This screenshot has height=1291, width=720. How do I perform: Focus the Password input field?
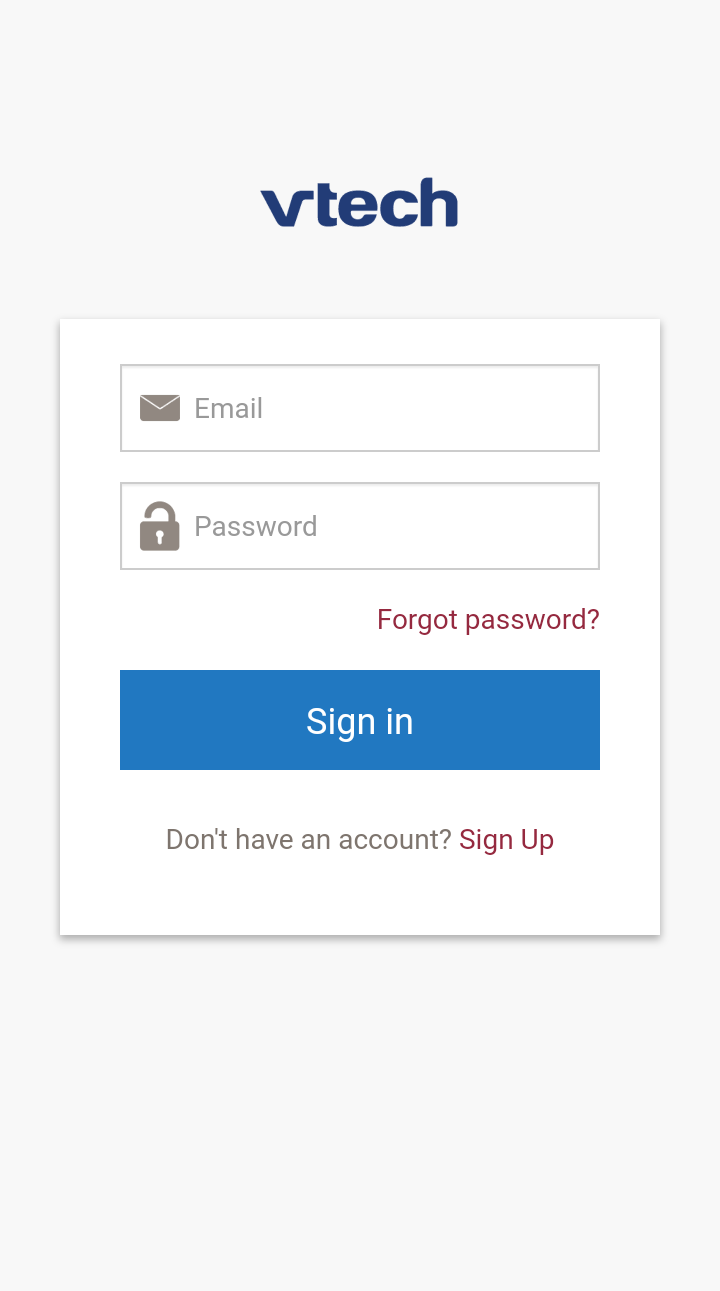390,526
